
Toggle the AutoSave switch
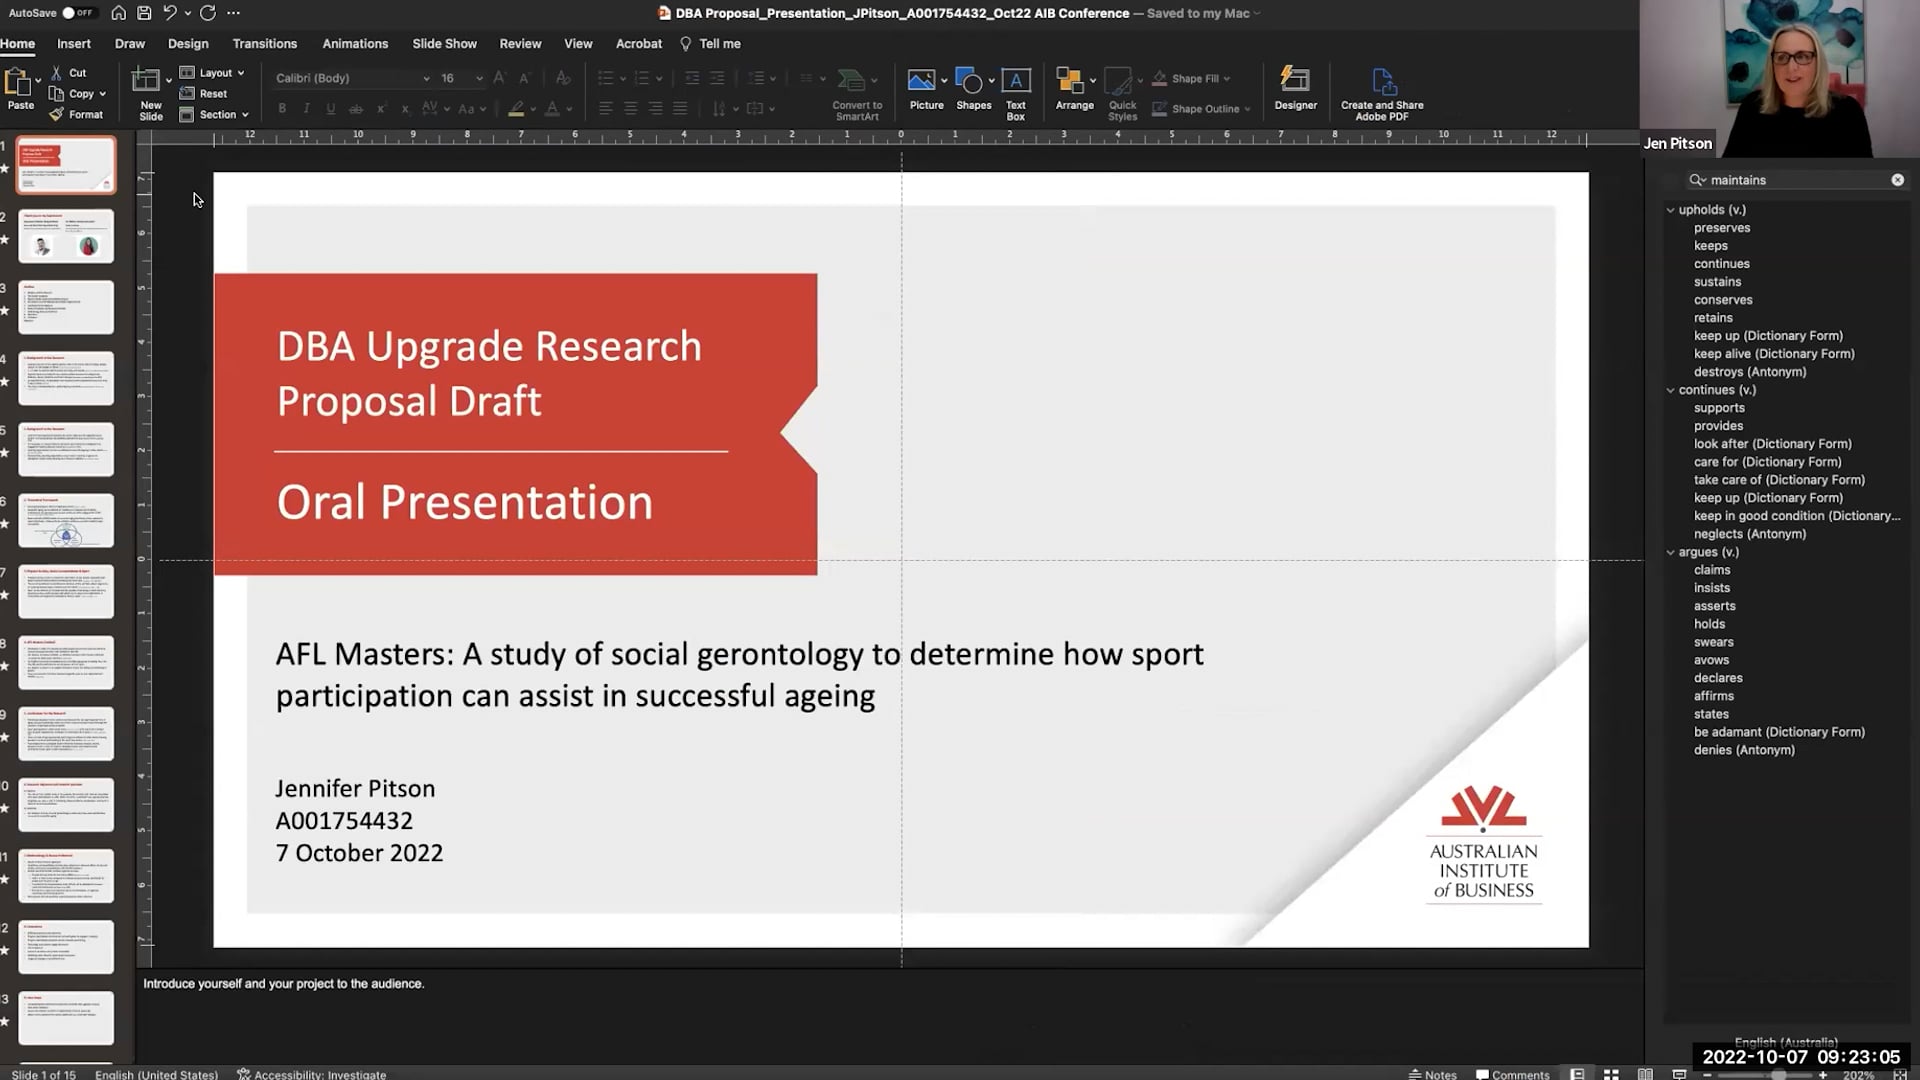[x=76, y=13]
